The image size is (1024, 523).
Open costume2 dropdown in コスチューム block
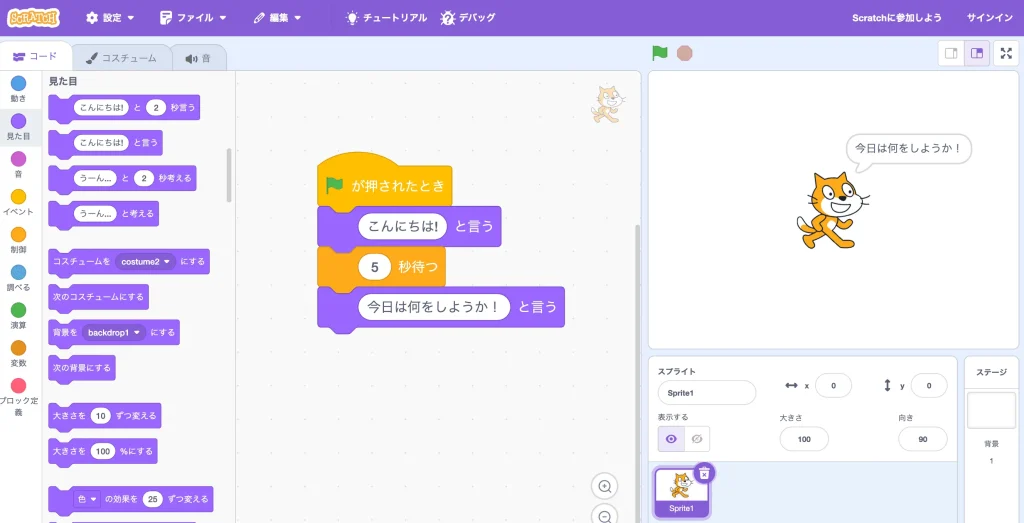coord(145,261)
